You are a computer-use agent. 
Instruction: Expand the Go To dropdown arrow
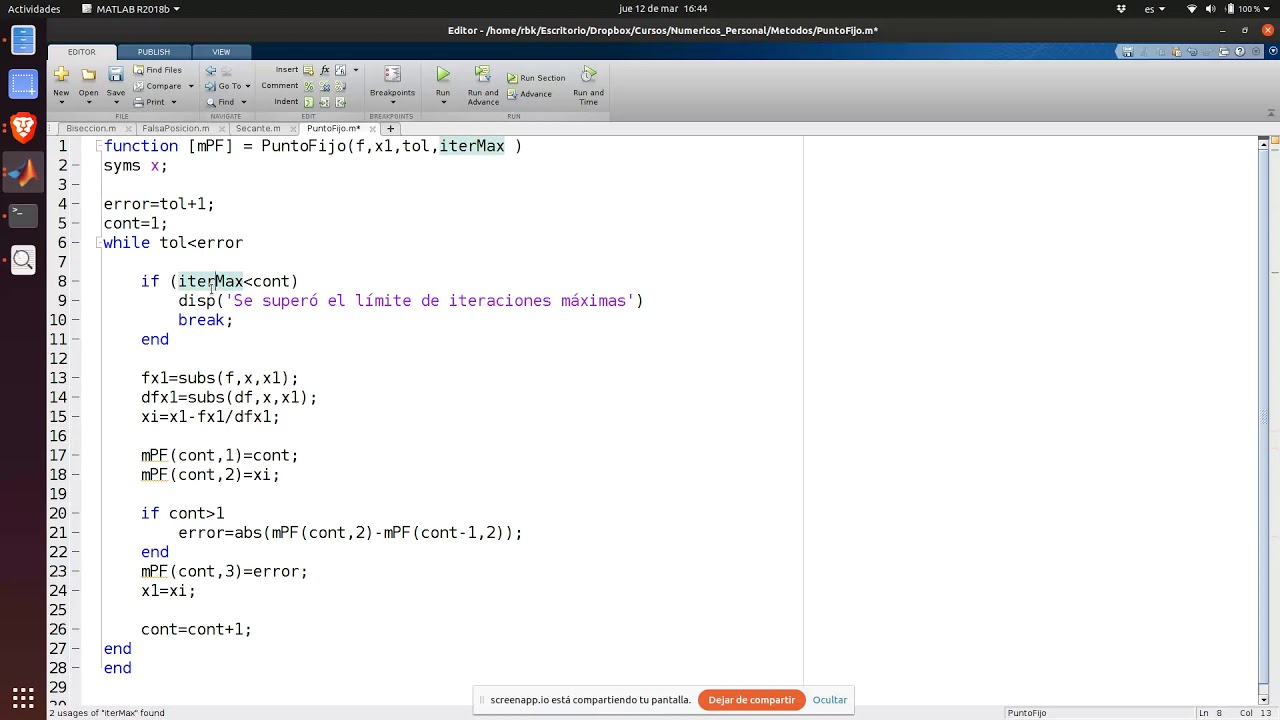point(247,86)
